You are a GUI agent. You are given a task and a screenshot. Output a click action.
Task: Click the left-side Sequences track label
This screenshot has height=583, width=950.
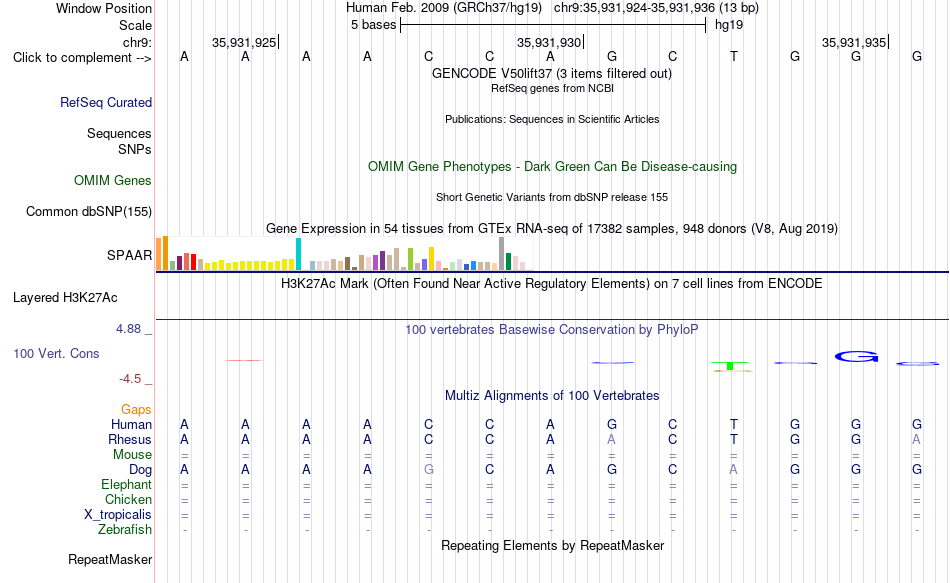coord(119,133)
